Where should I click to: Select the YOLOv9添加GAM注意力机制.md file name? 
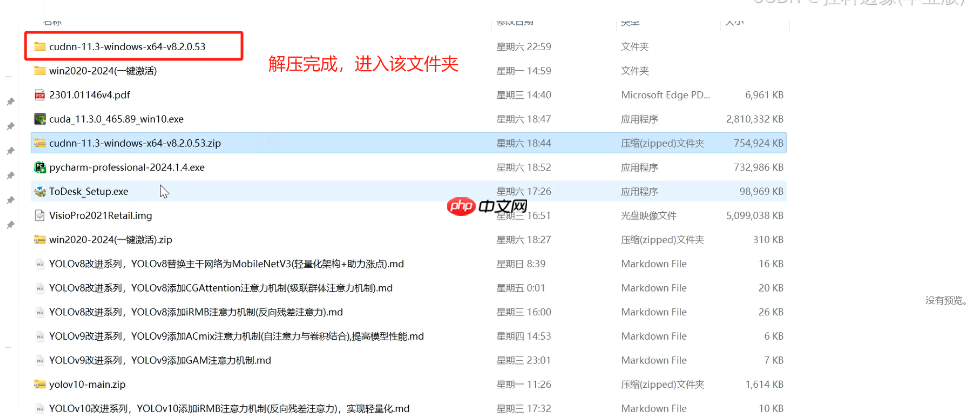(x=160, y=361)
